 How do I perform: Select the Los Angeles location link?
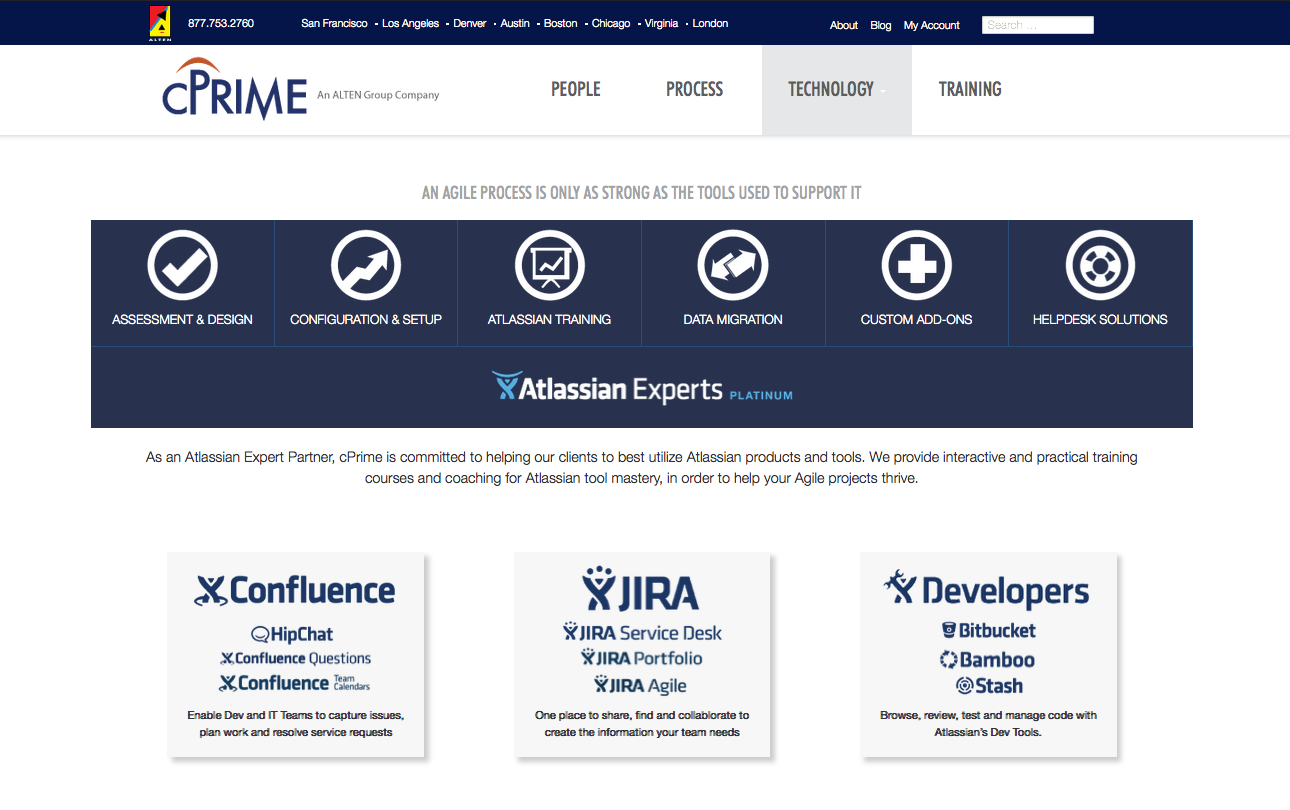(411, 23)
